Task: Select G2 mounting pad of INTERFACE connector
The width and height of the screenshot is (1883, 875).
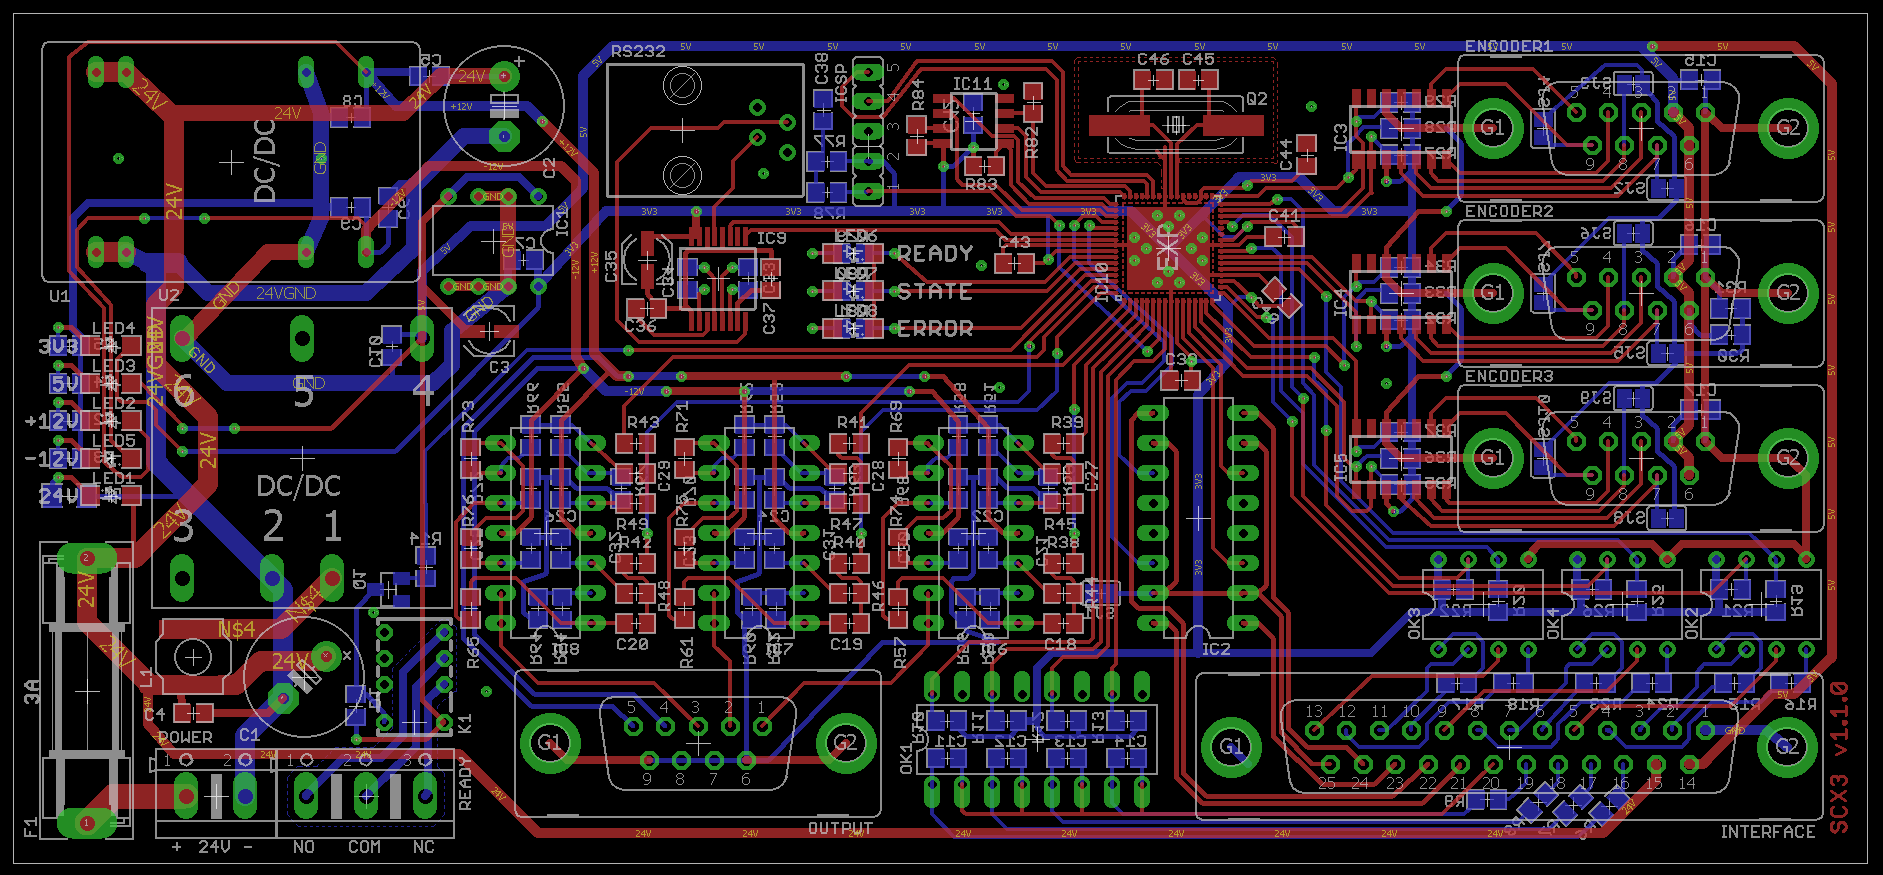Action: point(1788,747)
